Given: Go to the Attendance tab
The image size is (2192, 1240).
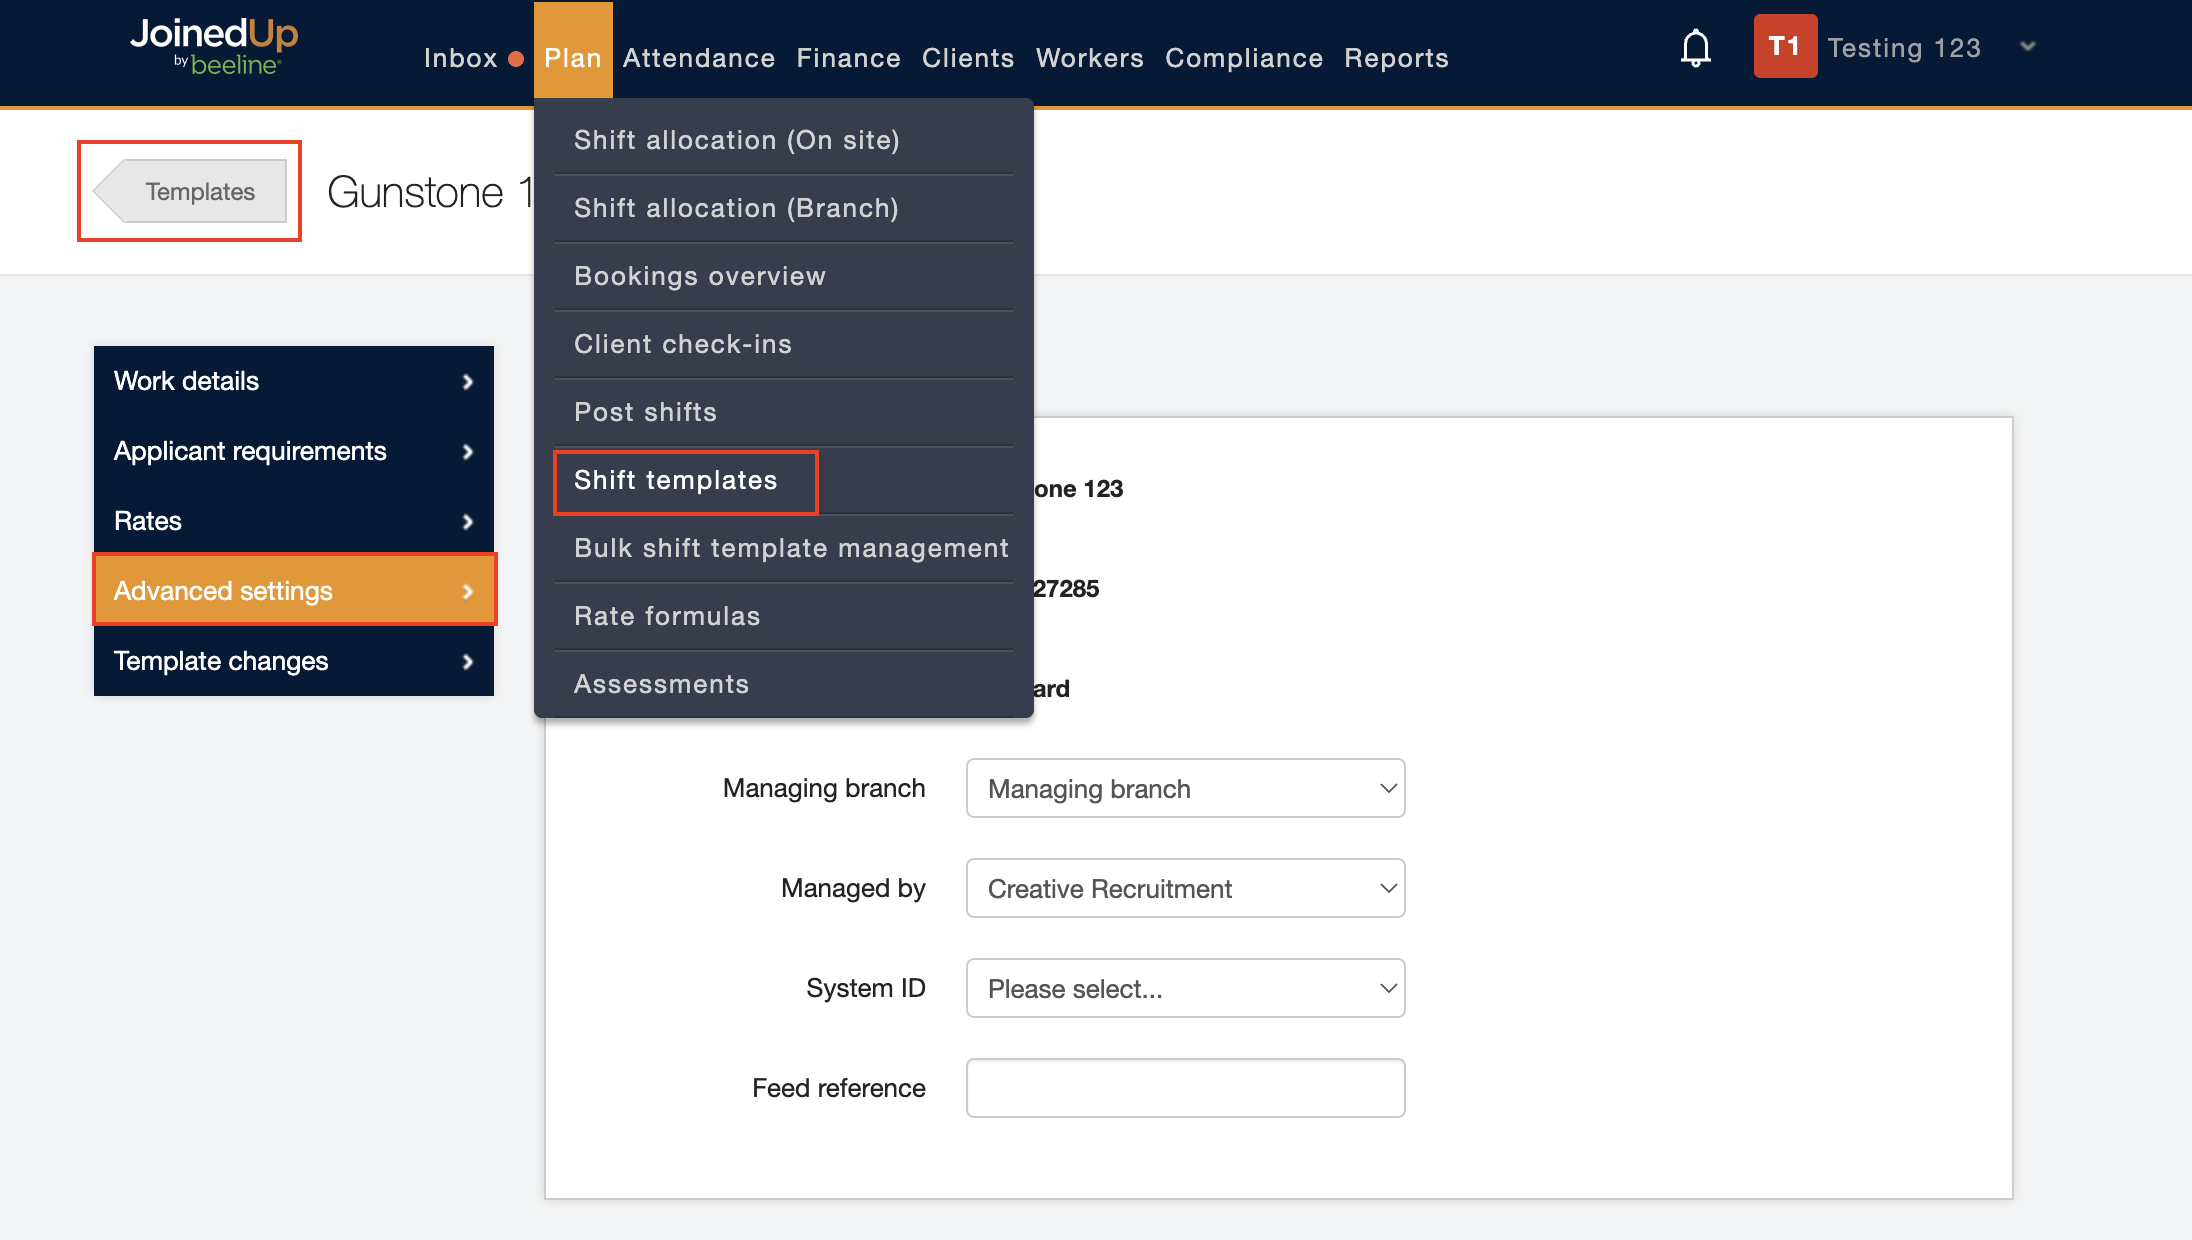Looking at the screenshot, I should (x=698, y=59).
